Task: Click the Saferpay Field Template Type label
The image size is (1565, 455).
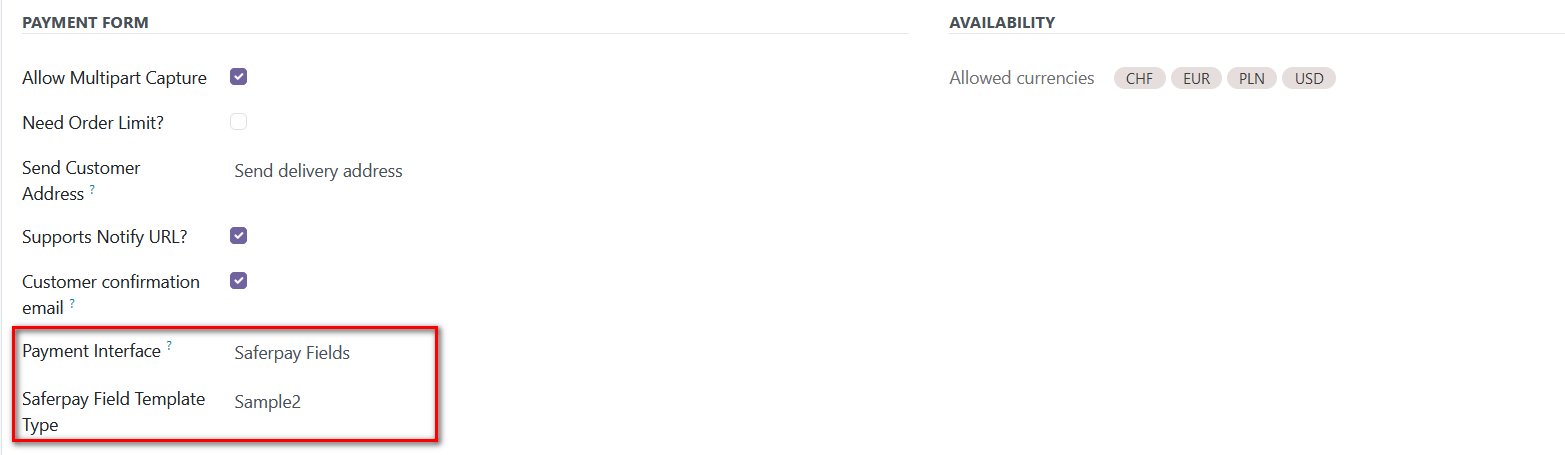Action: (x=113, y=412)
